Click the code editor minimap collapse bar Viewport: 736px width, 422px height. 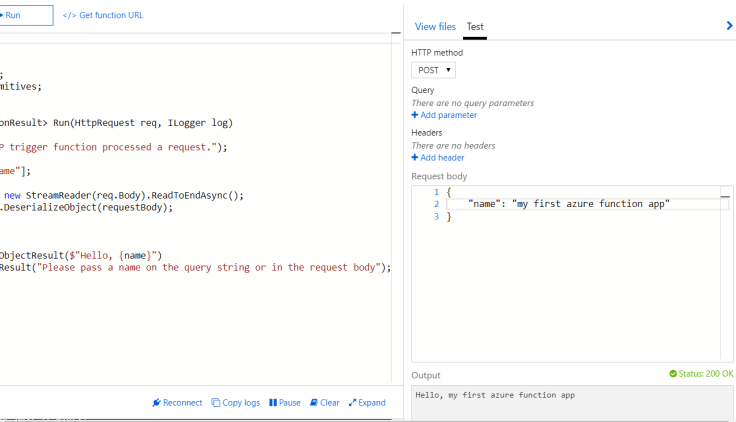396,33
